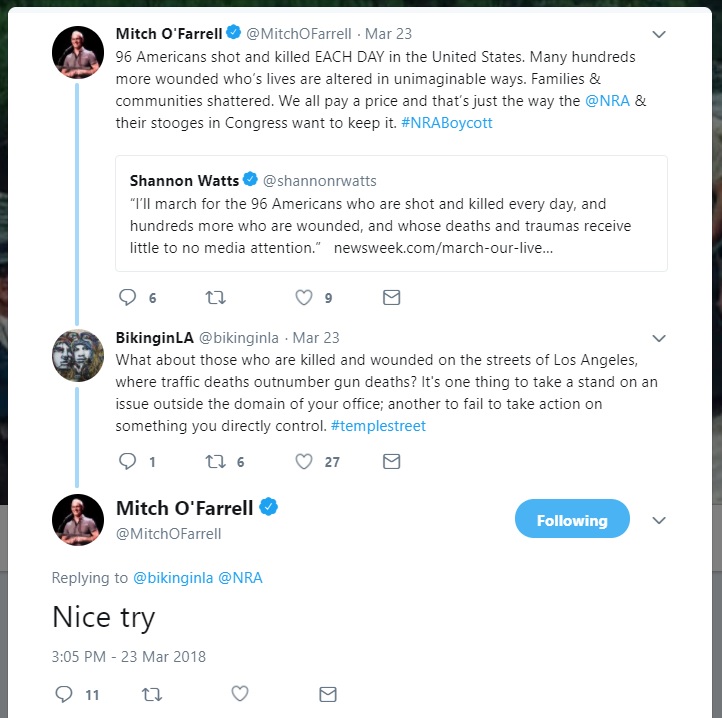Send the first tweet via direct message
The width and height of the screenshot is (722, 718).
pos(392,297)
